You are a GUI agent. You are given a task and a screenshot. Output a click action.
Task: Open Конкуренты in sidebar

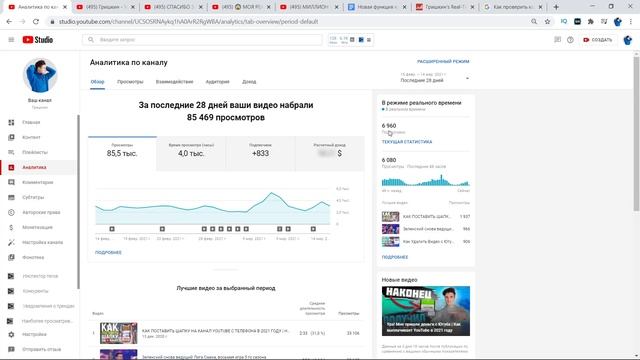click(x=35, y=291)
